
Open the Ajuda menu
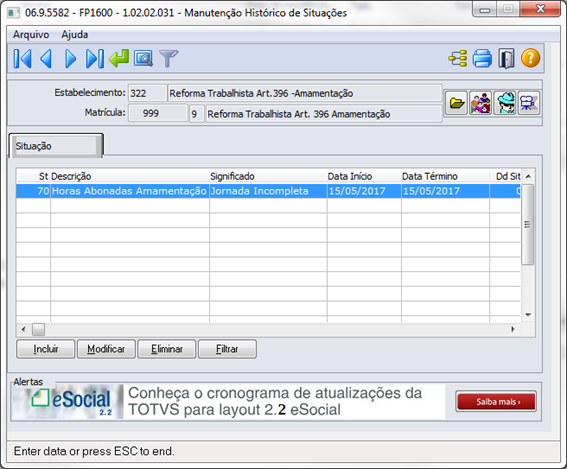74,35
